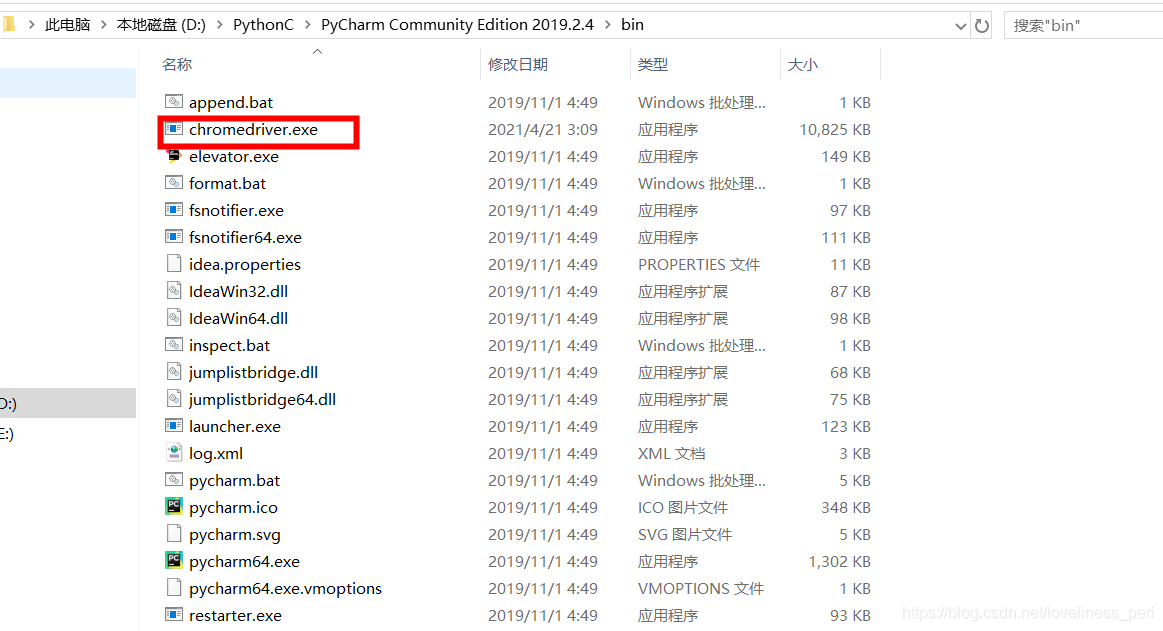Select the log.xml file name
Viewport: 1163px width, 631px height.
(216, 453)
